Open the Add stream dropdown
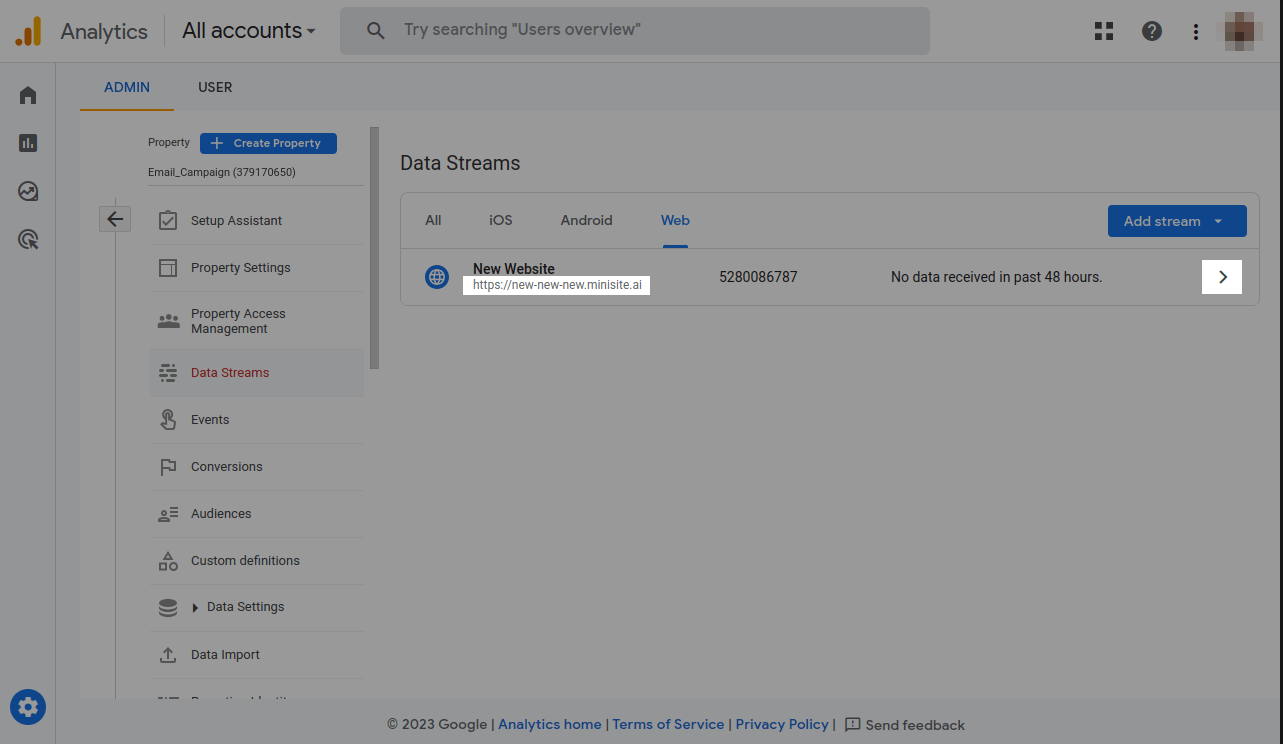The width and height of the screenshot is (1283, 744). pos(1177,221)
